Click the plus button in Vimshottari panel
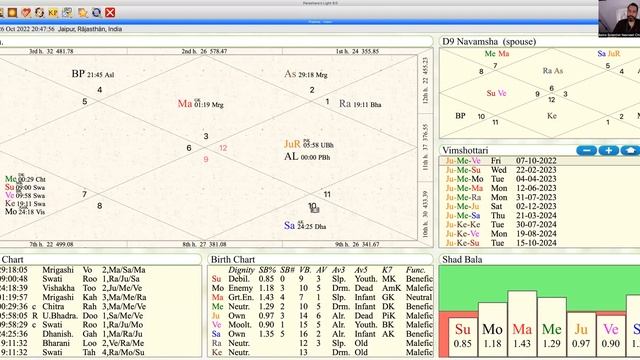 609,151
